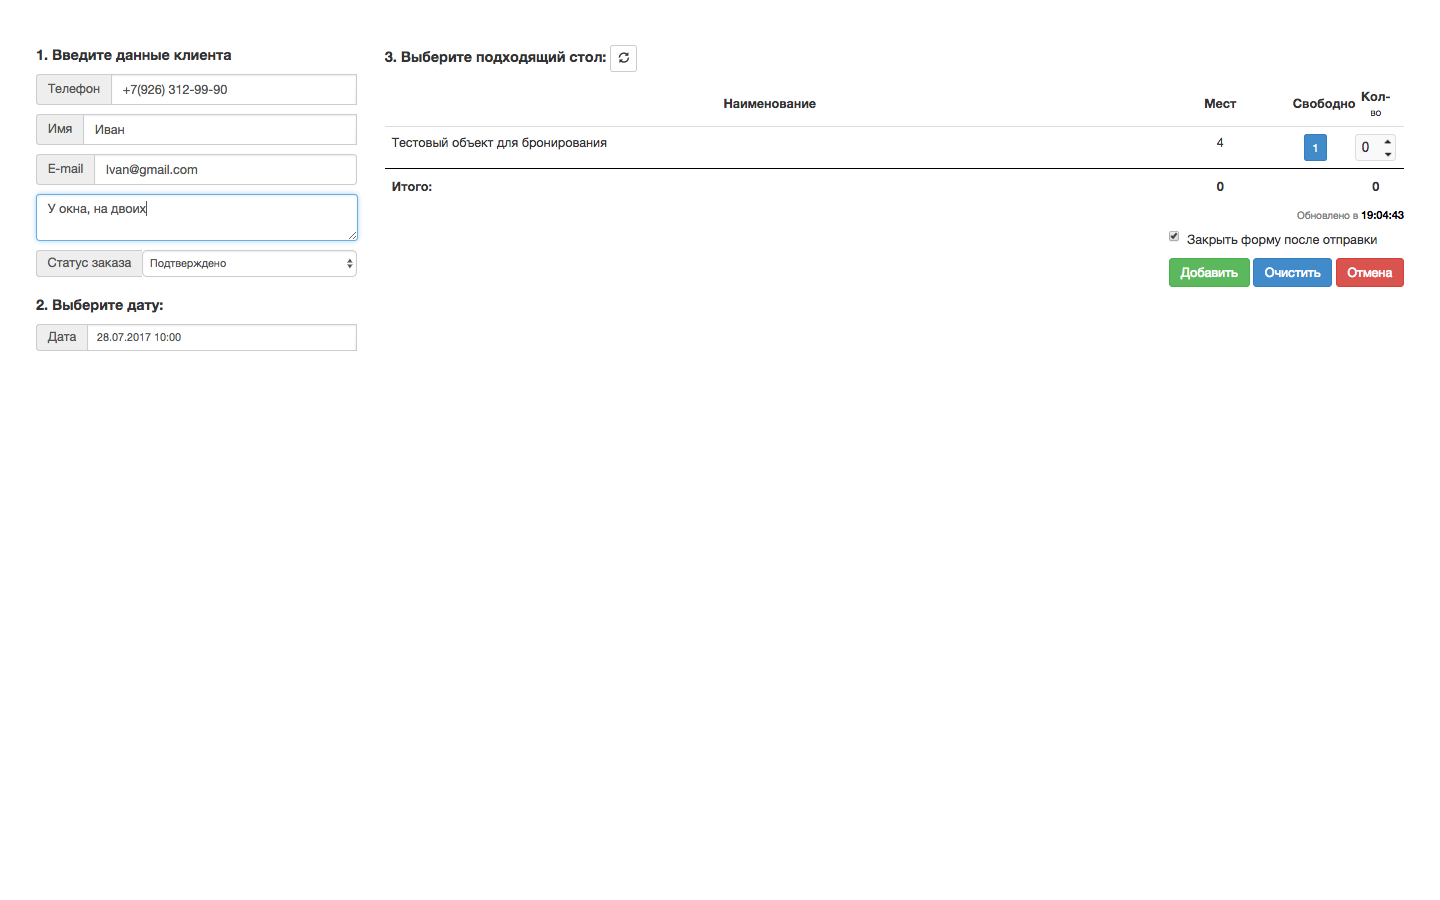Click the blue free count badge '1'
1440x900 pixels.
tap(1315, 148)
